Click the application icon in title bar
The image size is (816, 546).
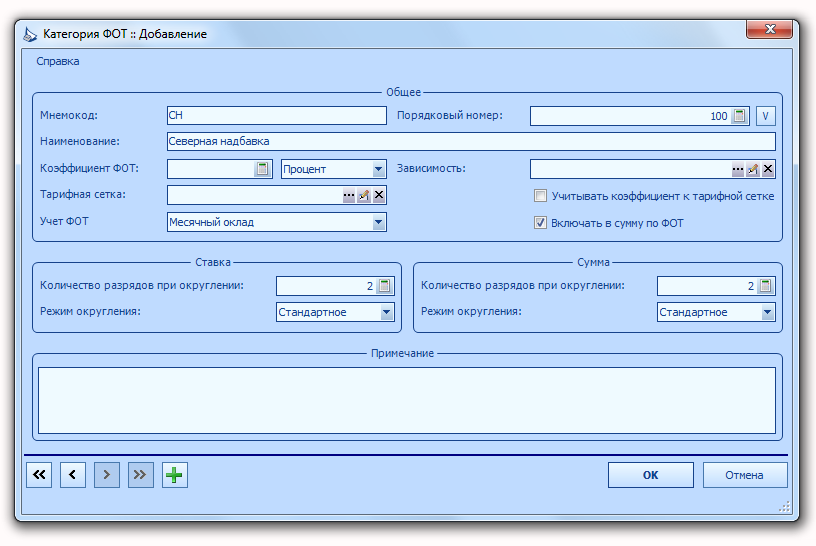pyautogui.click(x=30, y=34)
